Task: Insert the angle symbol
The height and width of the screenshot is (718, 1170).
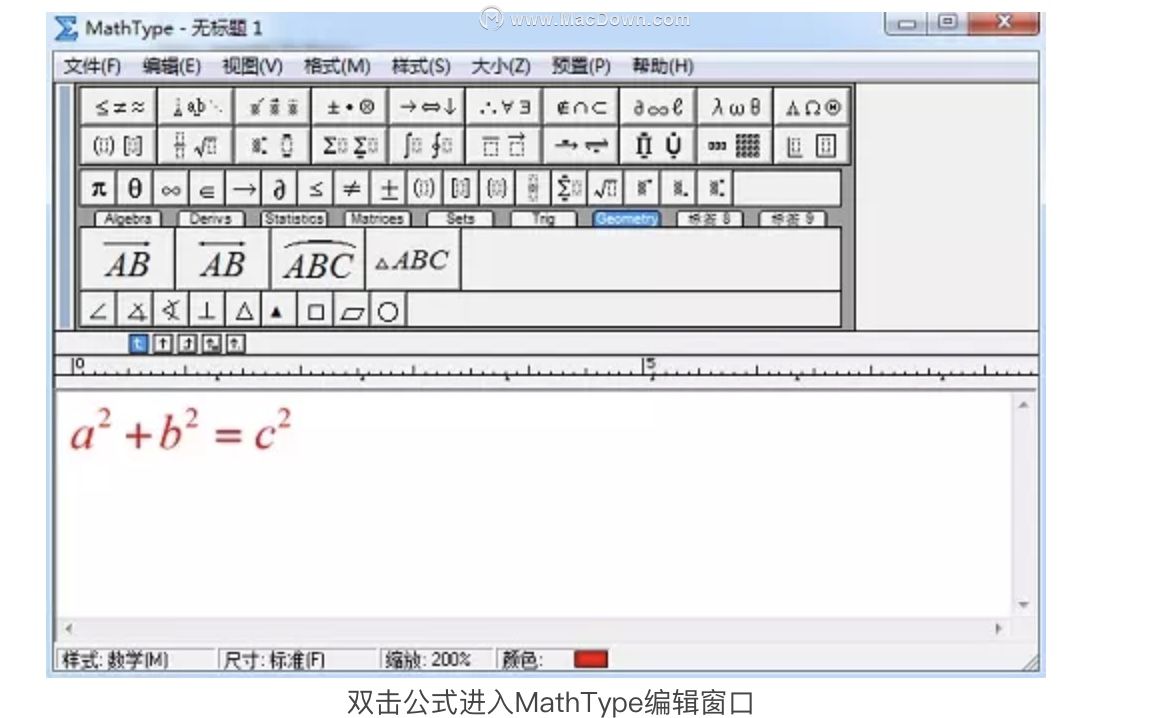Action: pos(98,310)
